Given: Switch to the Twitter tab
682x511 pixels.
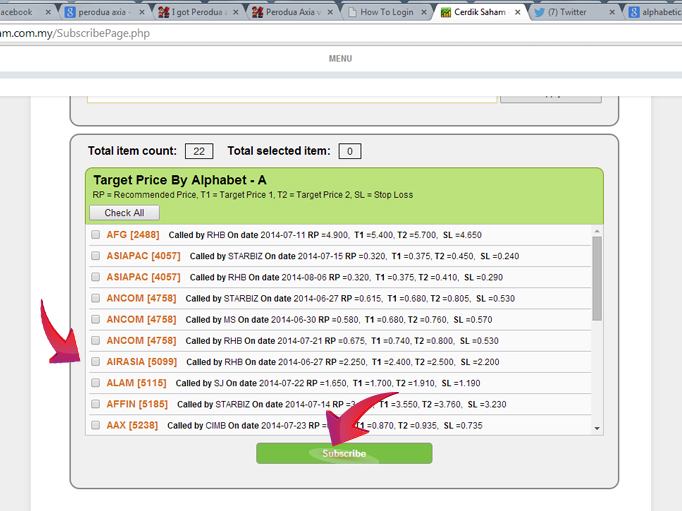Looking at the screenshot, I should (x=573, y=12).
